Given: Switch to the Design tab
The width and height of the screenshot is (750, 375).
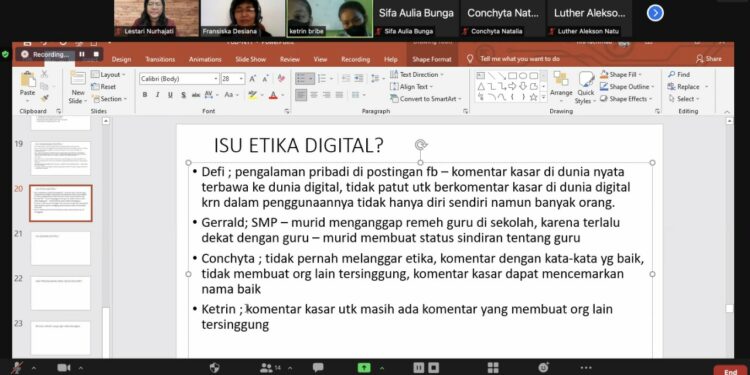Looking at the screenshot, I should 121,59.
